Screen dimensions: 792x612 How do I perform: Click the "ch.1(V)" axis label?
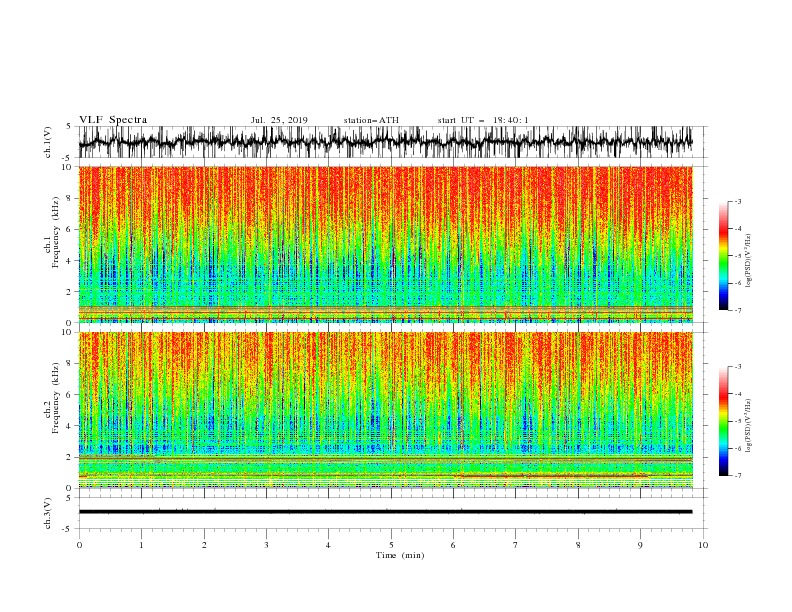coord(48,142)
